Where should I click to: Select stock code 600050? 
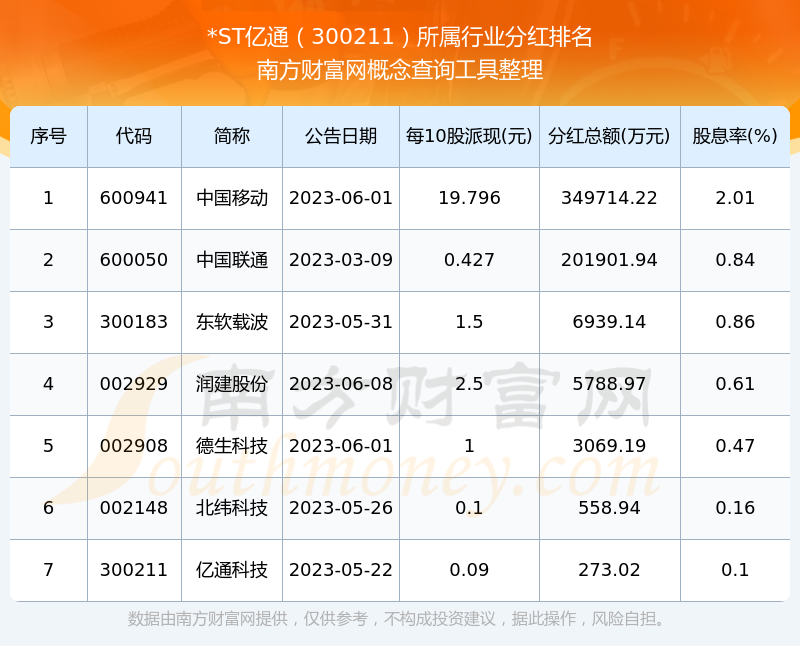(x=134, y=260)
